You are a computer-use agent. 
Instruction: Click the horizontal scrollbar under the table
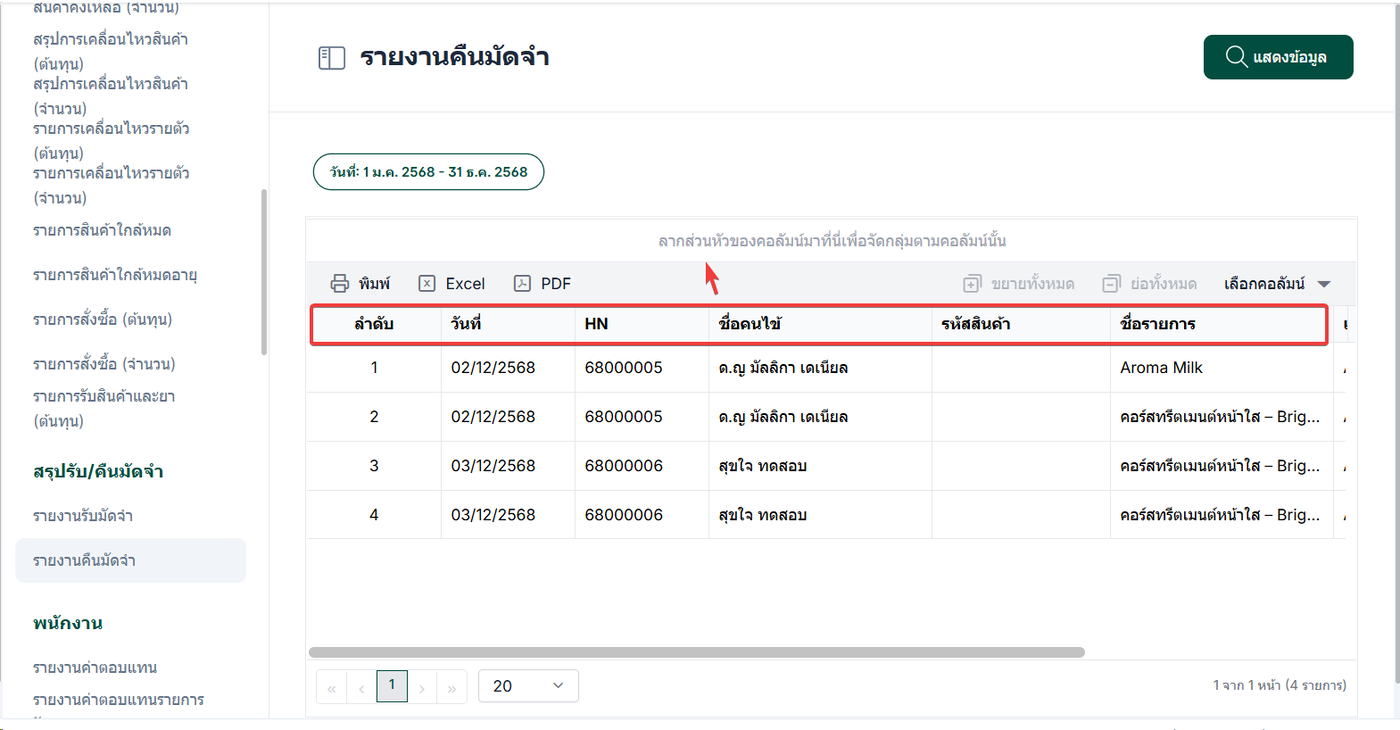click(697, 652)
